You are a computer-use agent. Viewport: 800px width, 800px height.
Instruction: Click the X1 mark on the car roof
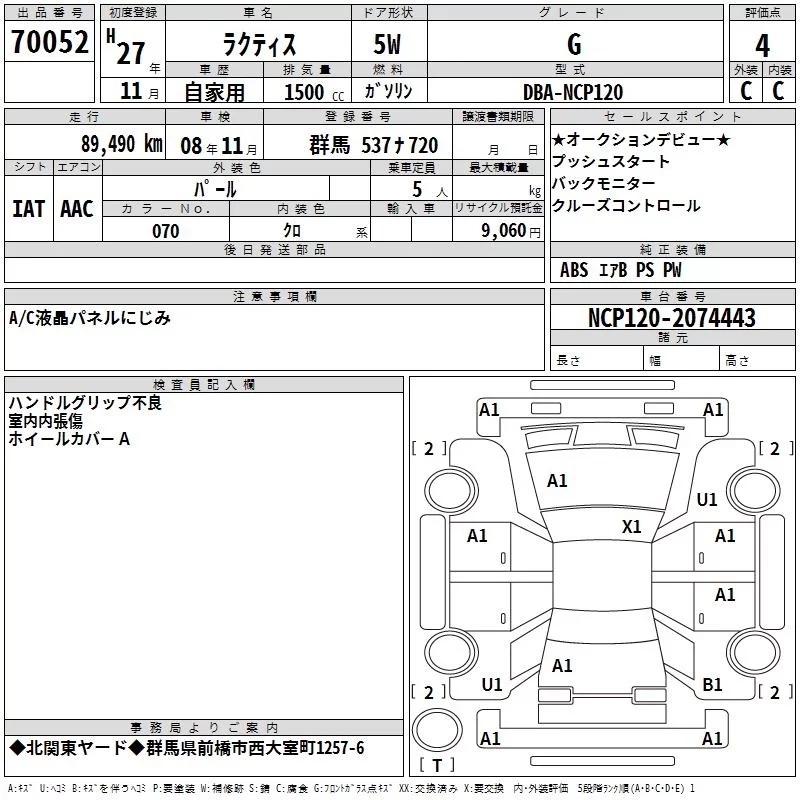coord(631,526)
